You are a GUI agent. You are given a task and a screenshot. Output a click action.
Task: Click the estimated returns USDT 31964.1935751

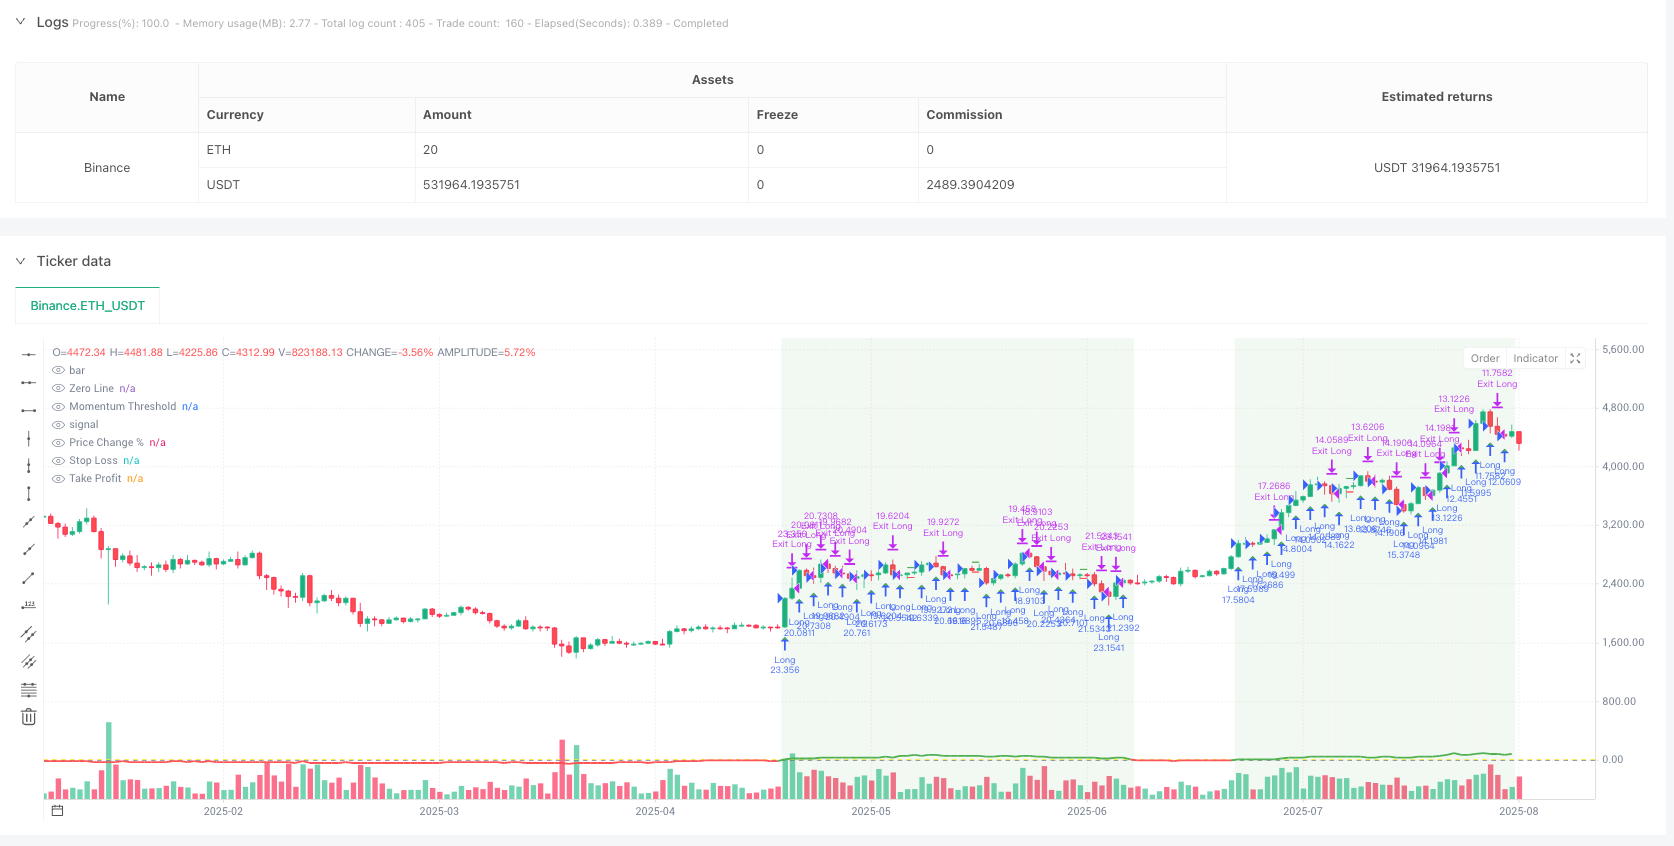click(x=1437, y=168)
